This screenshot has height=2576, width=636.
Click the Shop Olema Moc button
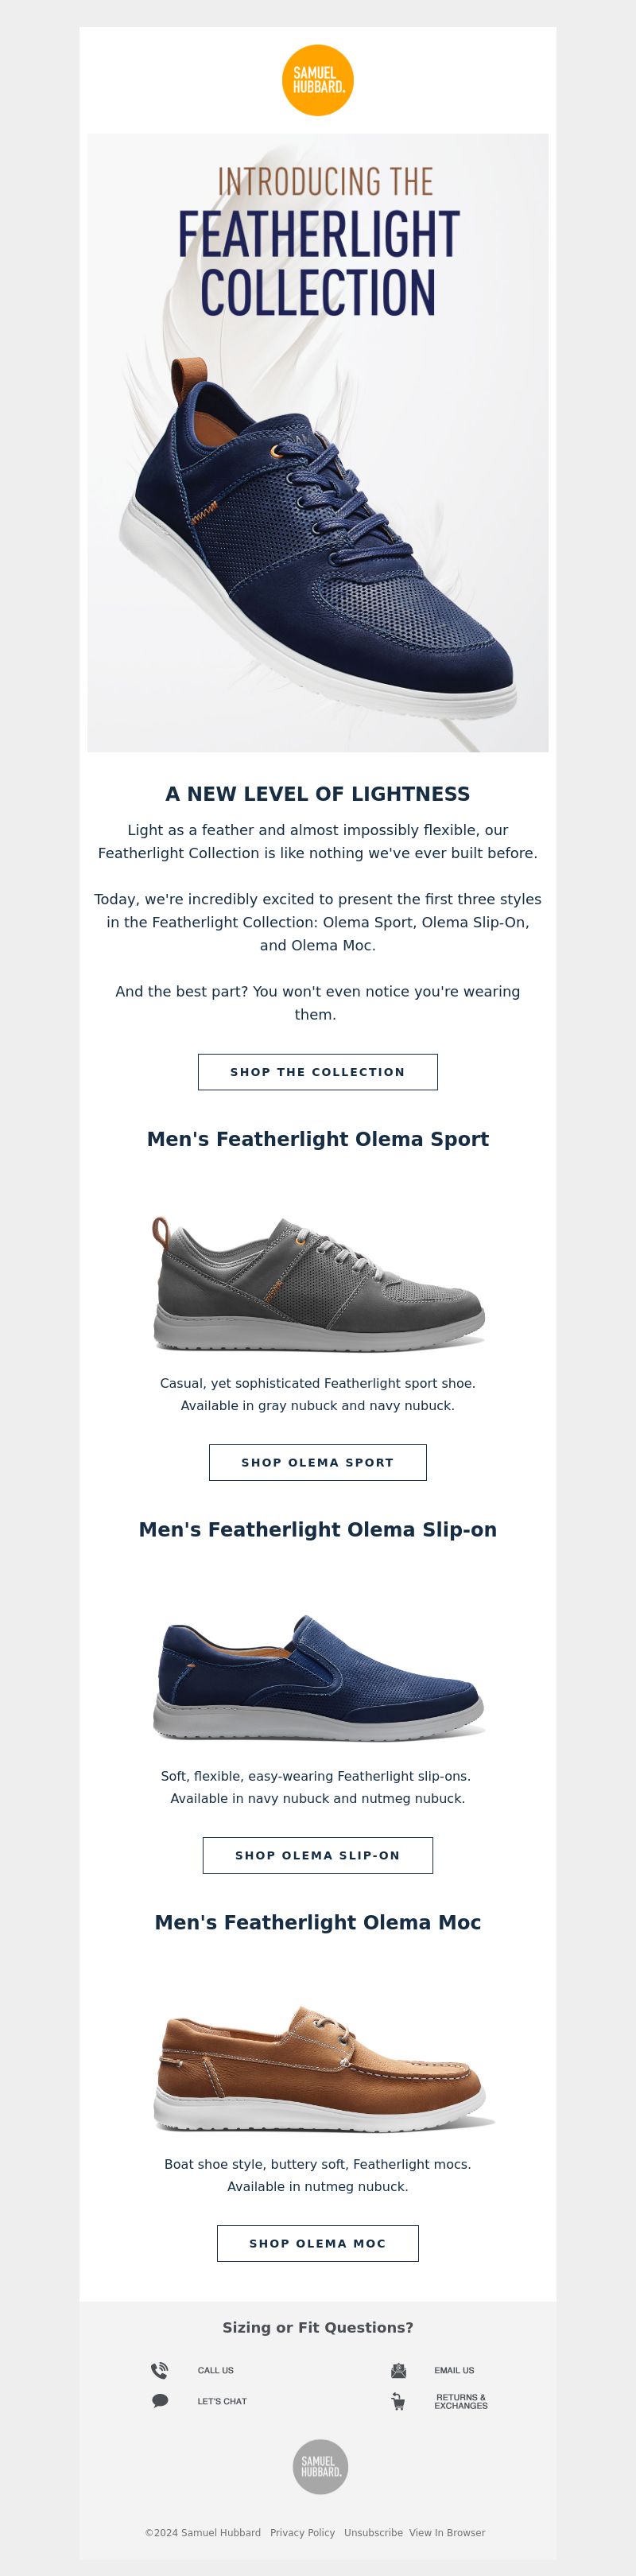tap(318, 2243)
